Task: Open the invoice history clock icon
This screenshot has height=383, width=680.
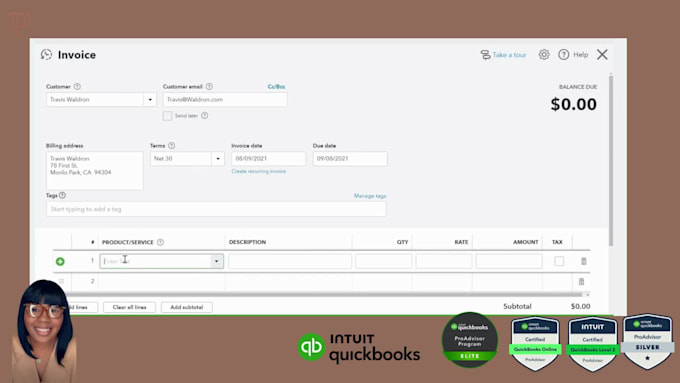Action: click(x=46, y=54)
